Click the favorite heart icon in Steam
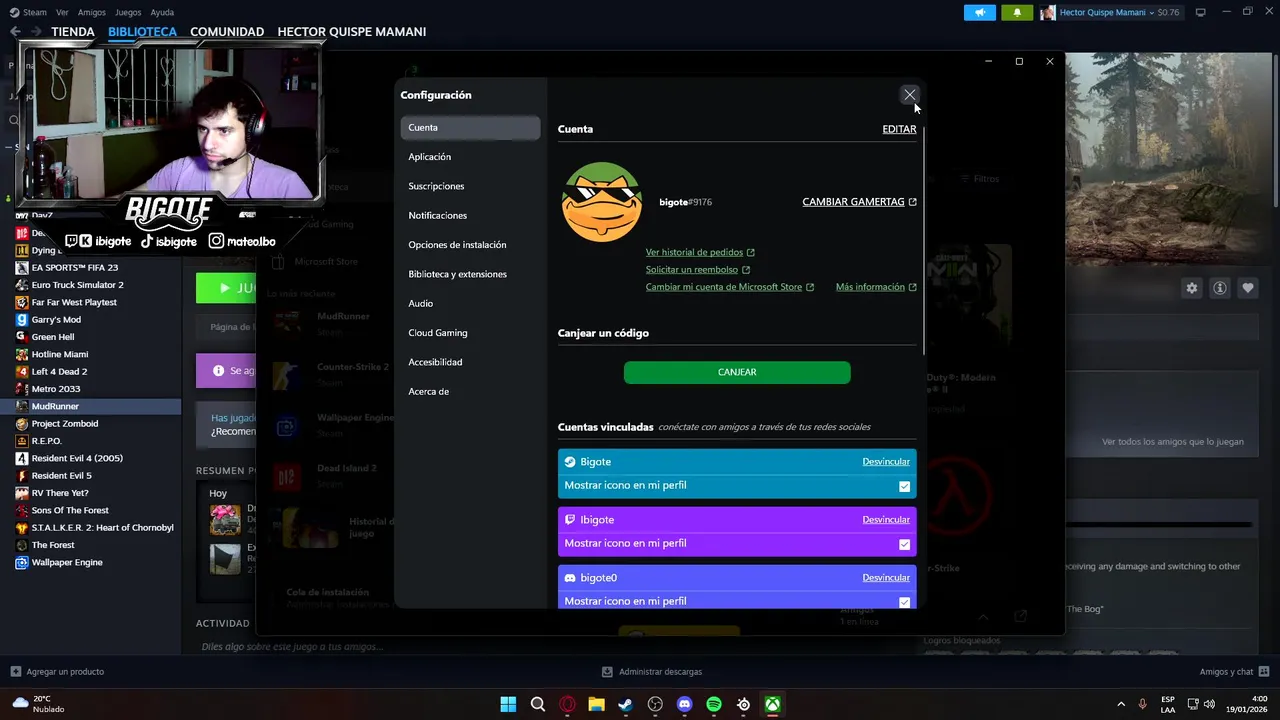The height and width of the screenshot is (720, 1280). (1248, 288)
